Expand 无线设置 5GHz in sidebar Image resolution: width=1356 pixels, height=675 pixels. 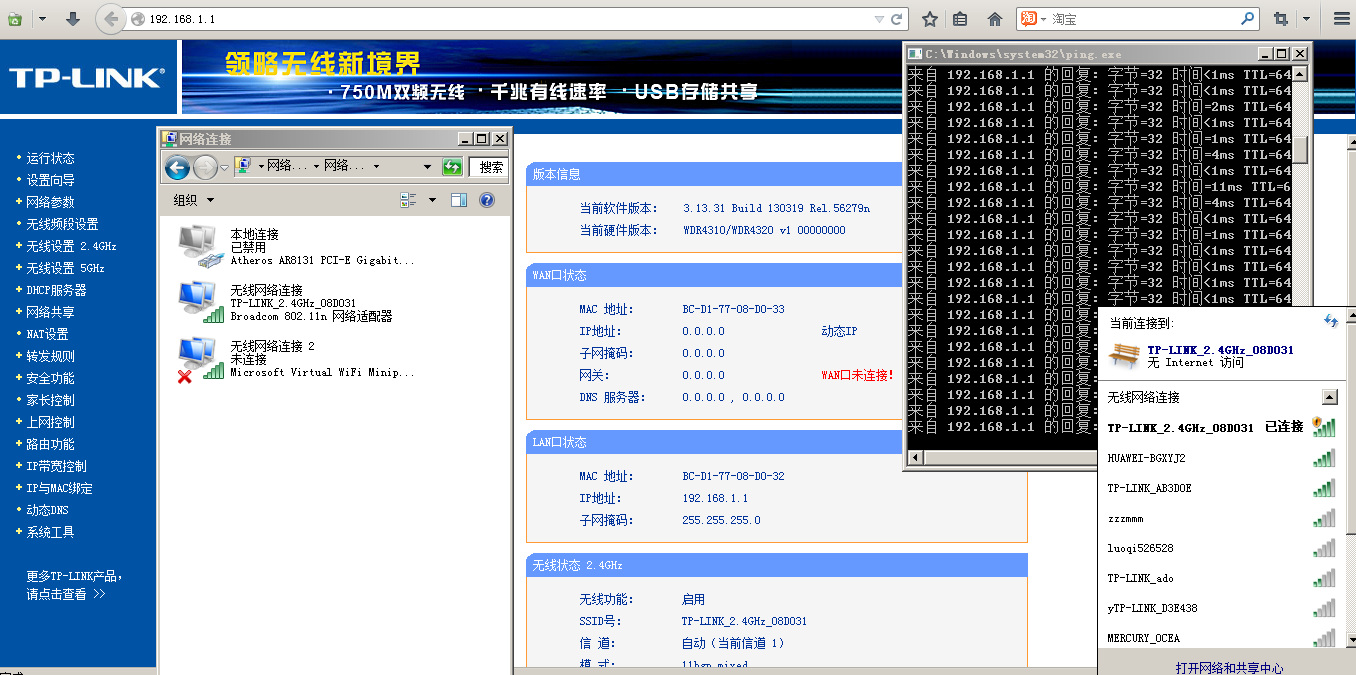(65, 268)
